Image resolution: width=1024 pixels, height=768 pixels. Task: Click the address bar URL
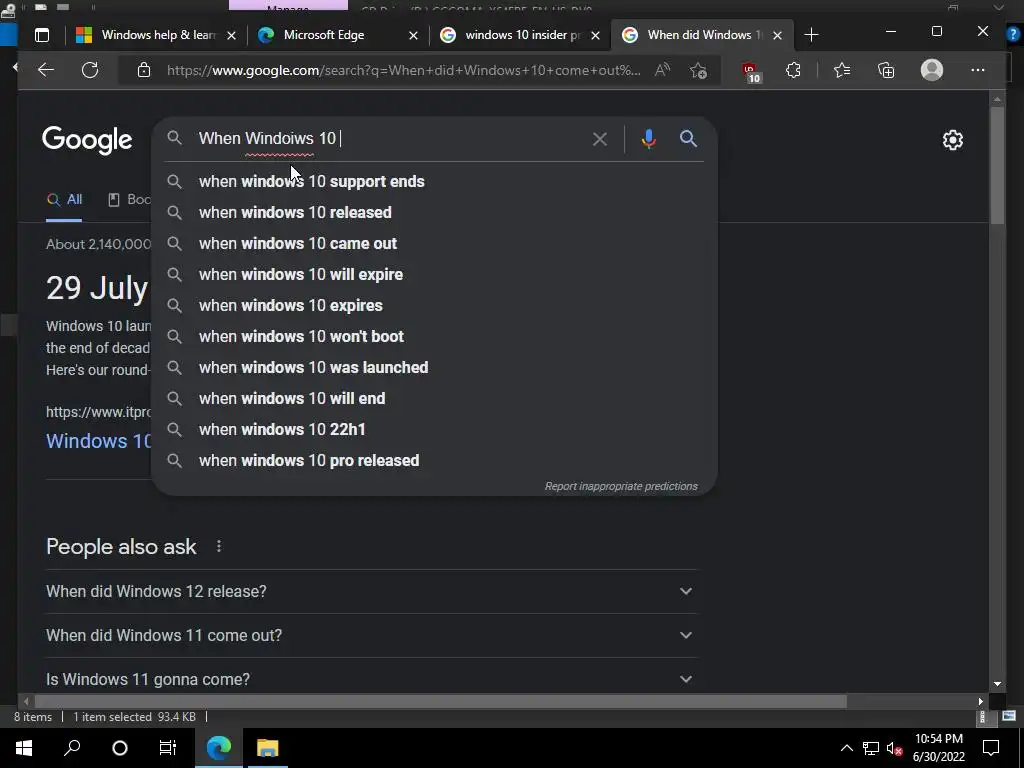coord(404,70)
